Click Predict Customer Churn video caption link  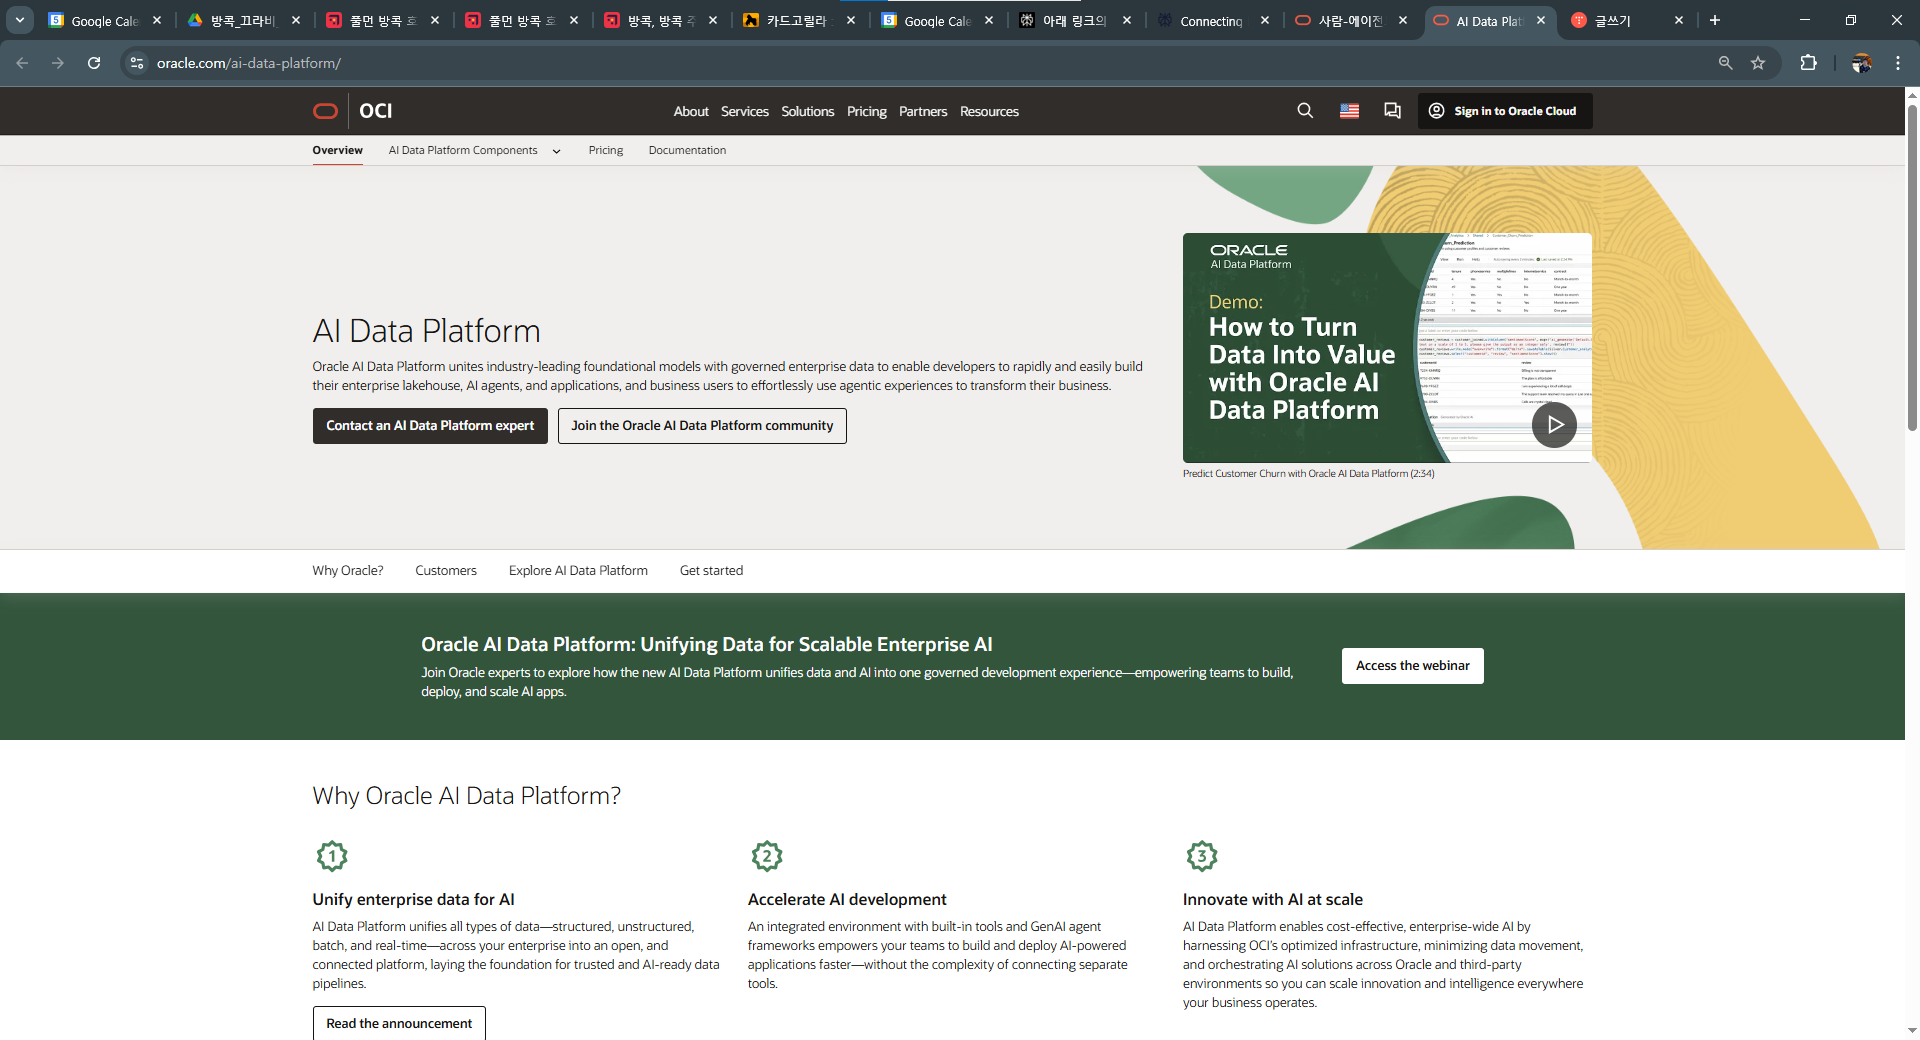pyautogui.click(x=1308, y=474)
